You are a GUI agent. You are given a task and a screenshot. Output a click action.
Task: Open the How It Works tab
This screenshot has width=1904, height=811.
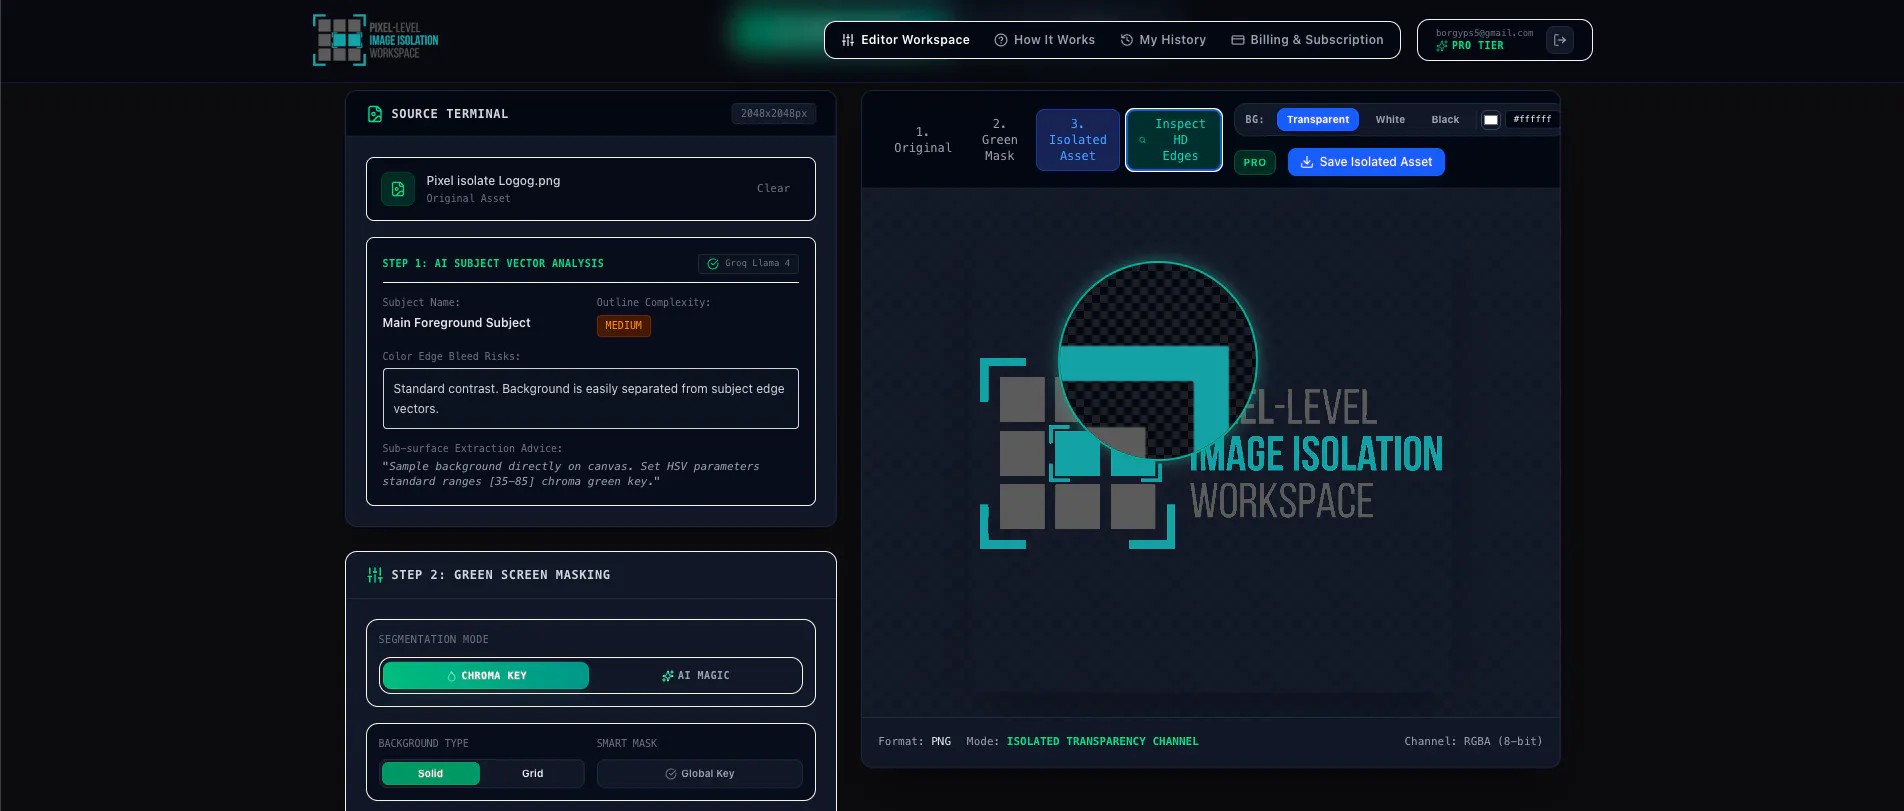[x=1044, y=40]
